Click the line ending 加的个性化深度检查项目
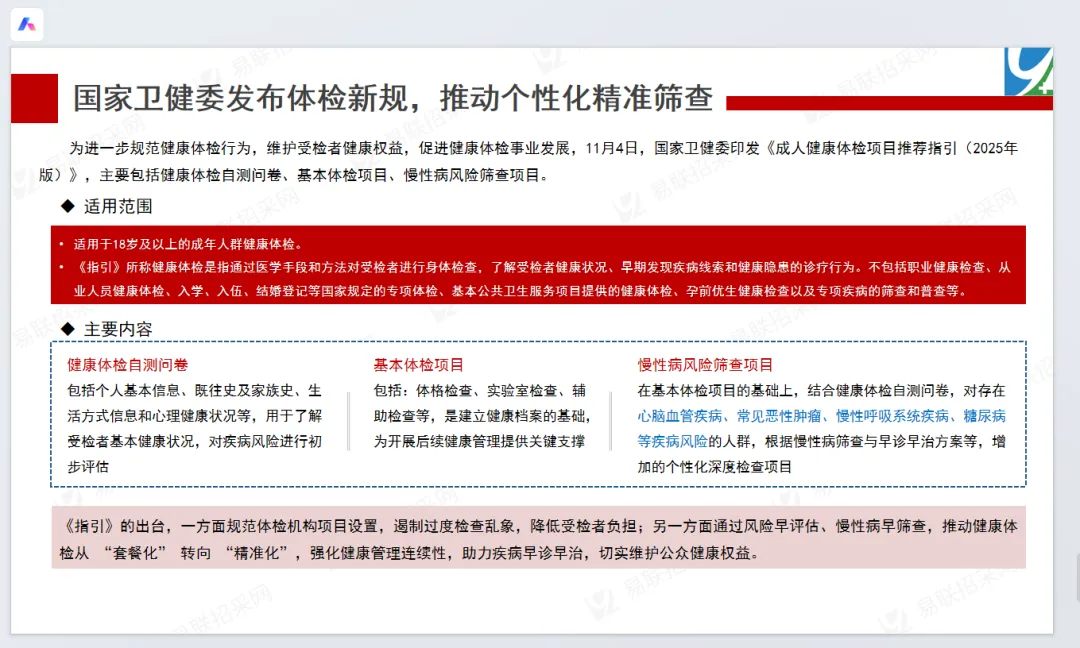Viewport: 1080px width, 648px height. pos(715,467)
